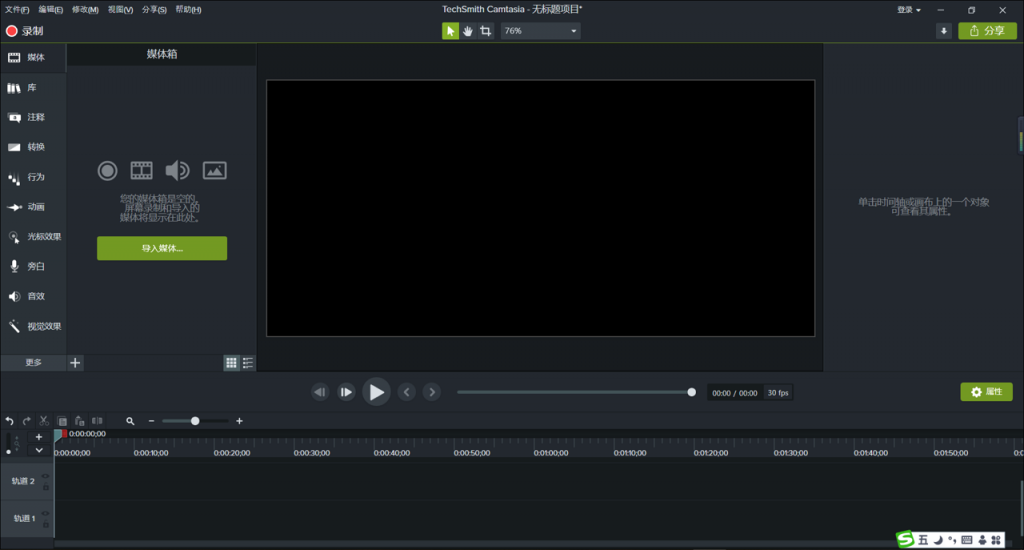Click the undo arrow in timeline toolbar

pyautogui.click(x=10, y=421)
